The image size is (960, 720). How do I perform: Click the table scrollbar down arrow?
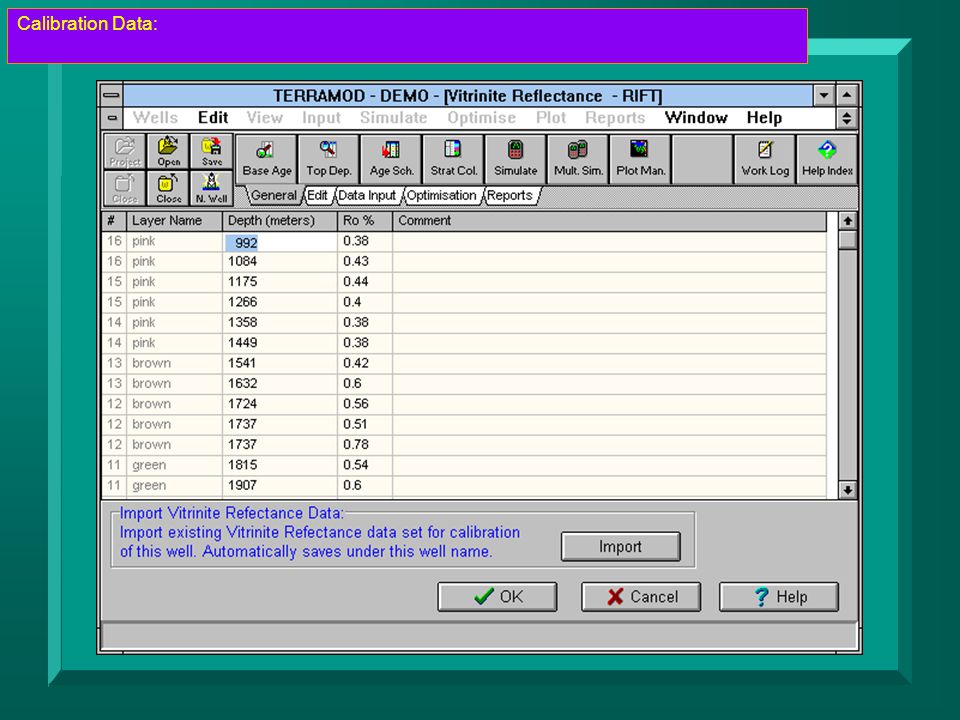coord(847,490)
